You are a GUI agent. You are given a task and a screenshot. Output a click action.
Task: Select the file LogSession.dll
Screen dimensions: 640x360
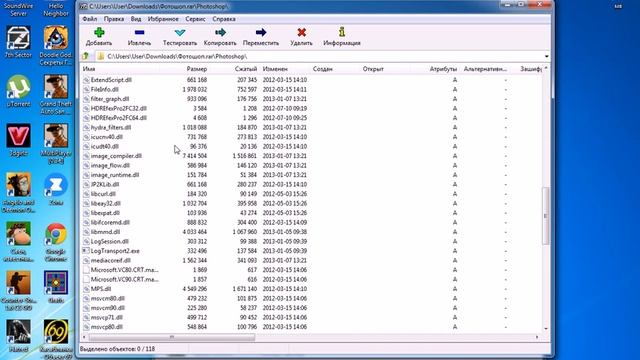coord(109,241)
